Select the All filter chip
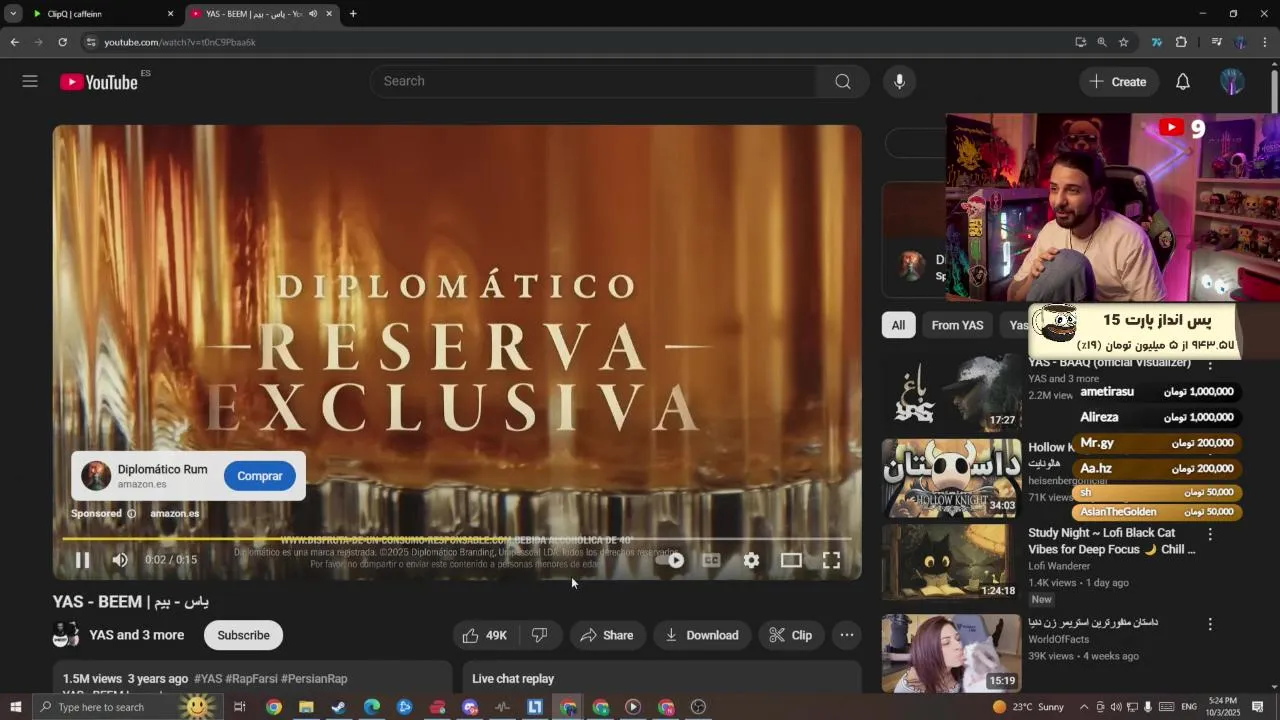 pyautogui.click(x=898, y=325)
